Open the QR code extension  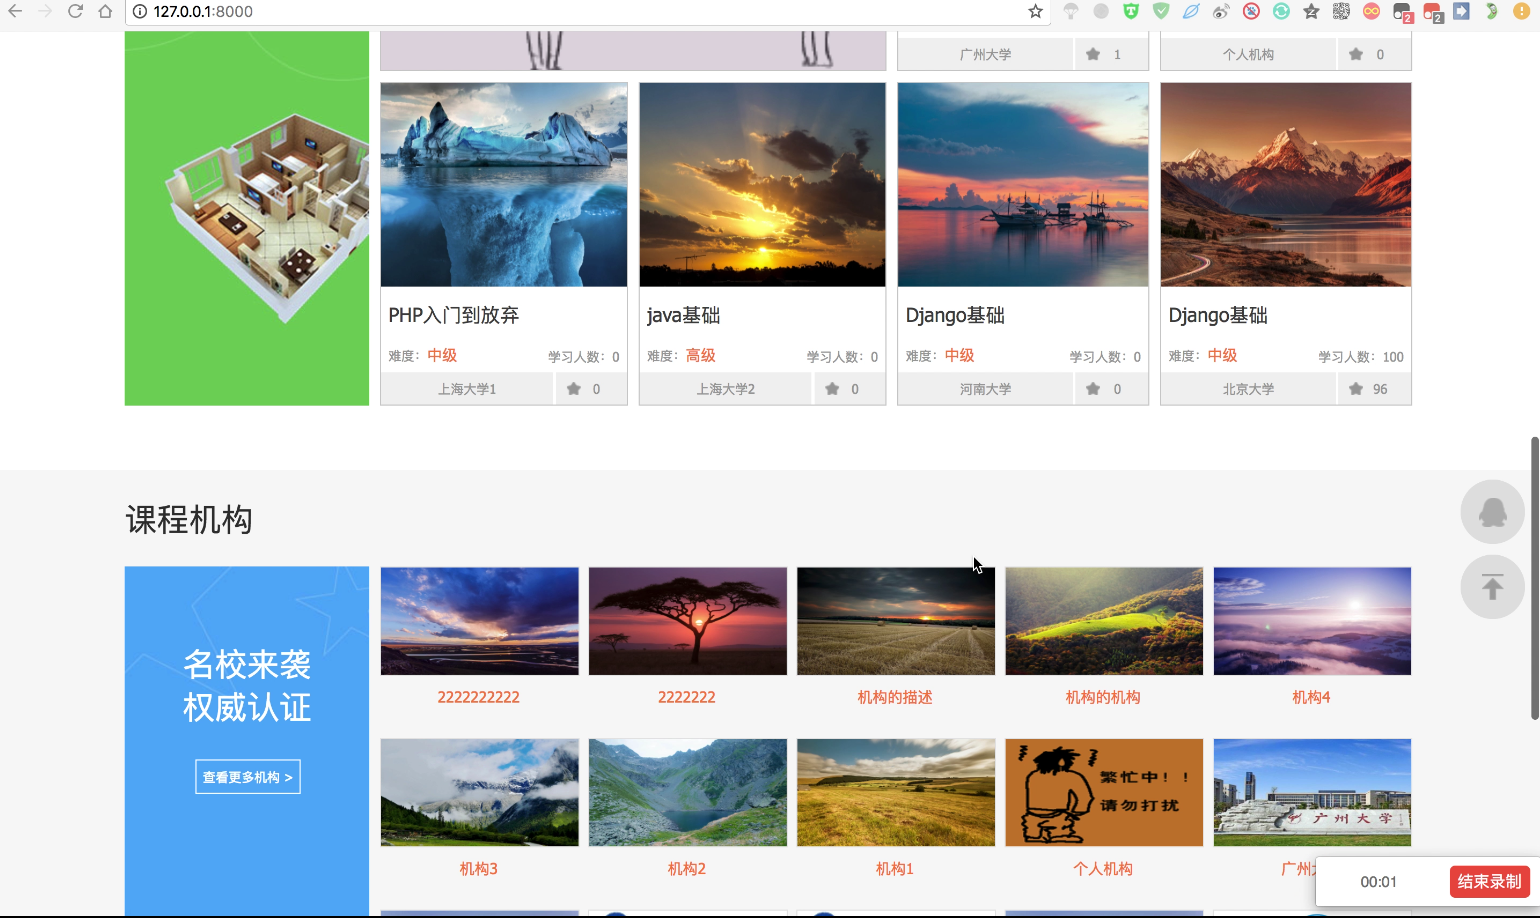(x=1341, y=11)
